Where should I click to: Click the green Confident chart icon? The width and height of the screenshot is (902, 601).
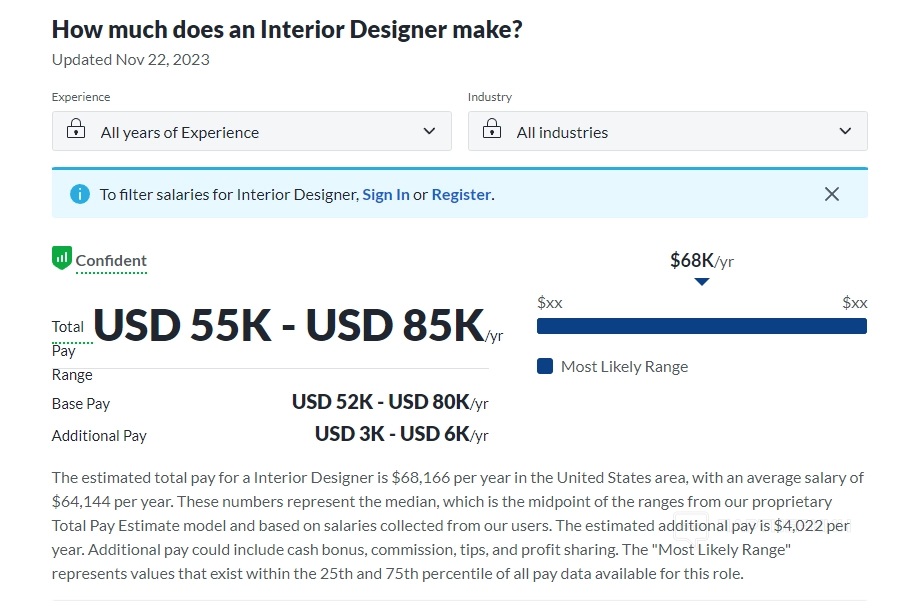[62, 258]
